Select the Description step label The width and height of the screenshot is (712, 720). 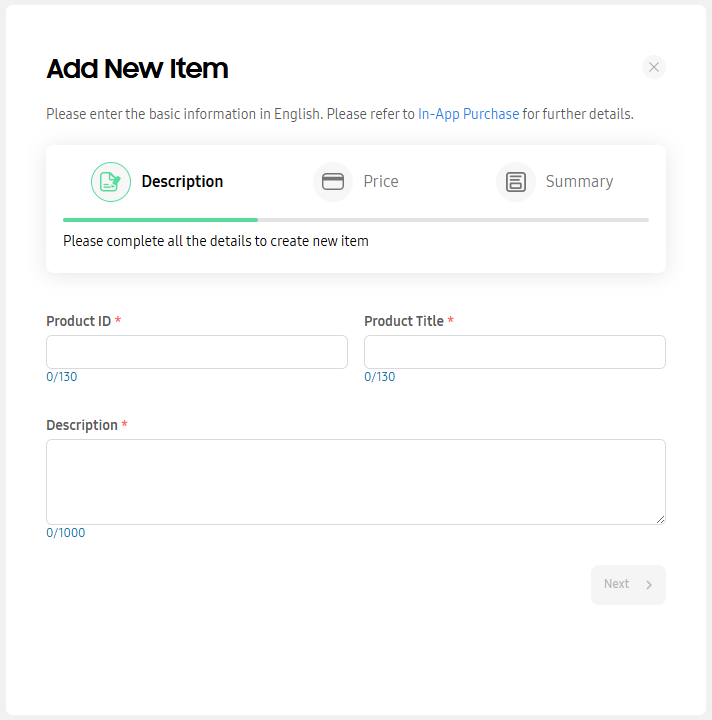coord(182,182)
